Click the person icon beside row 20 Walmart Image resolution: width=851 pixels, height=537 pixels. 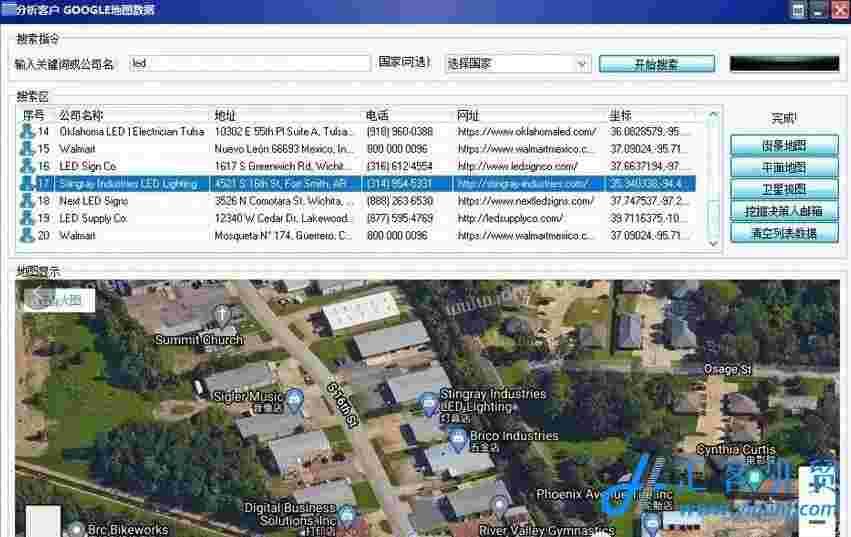(x=27, y=236)
